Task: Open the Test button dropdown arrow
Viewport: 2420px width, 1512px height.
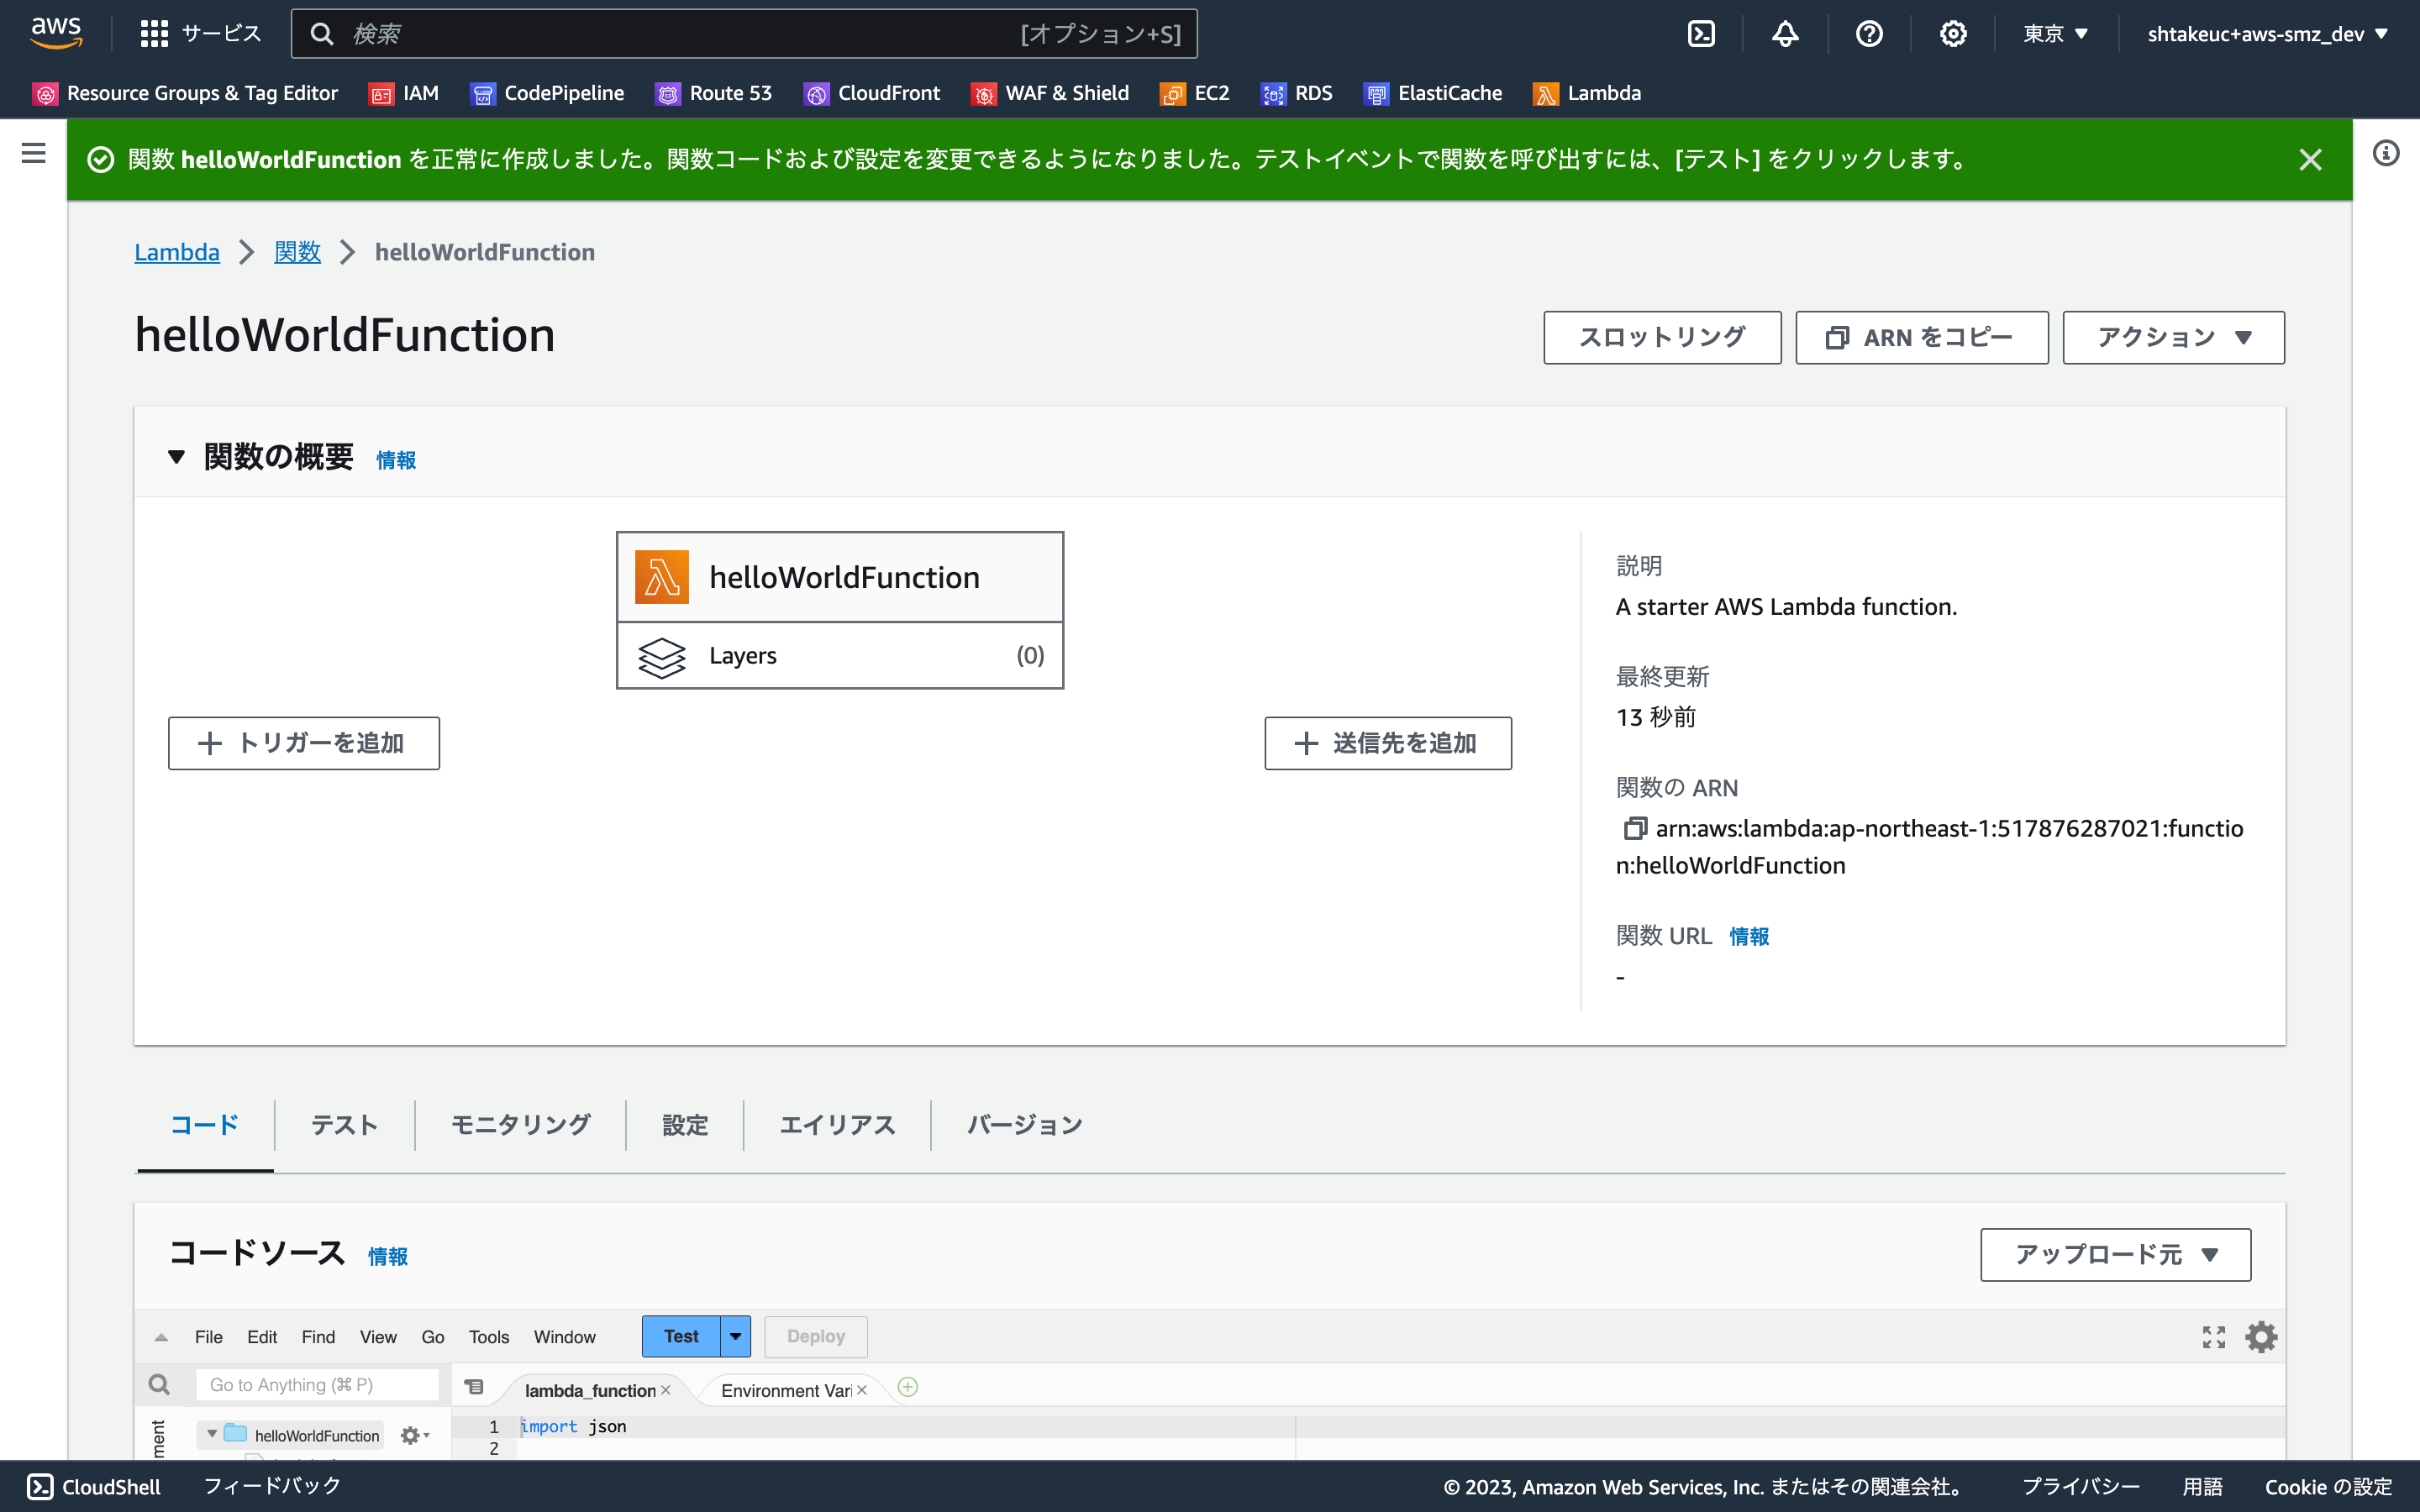Action: pos(735,1336)
